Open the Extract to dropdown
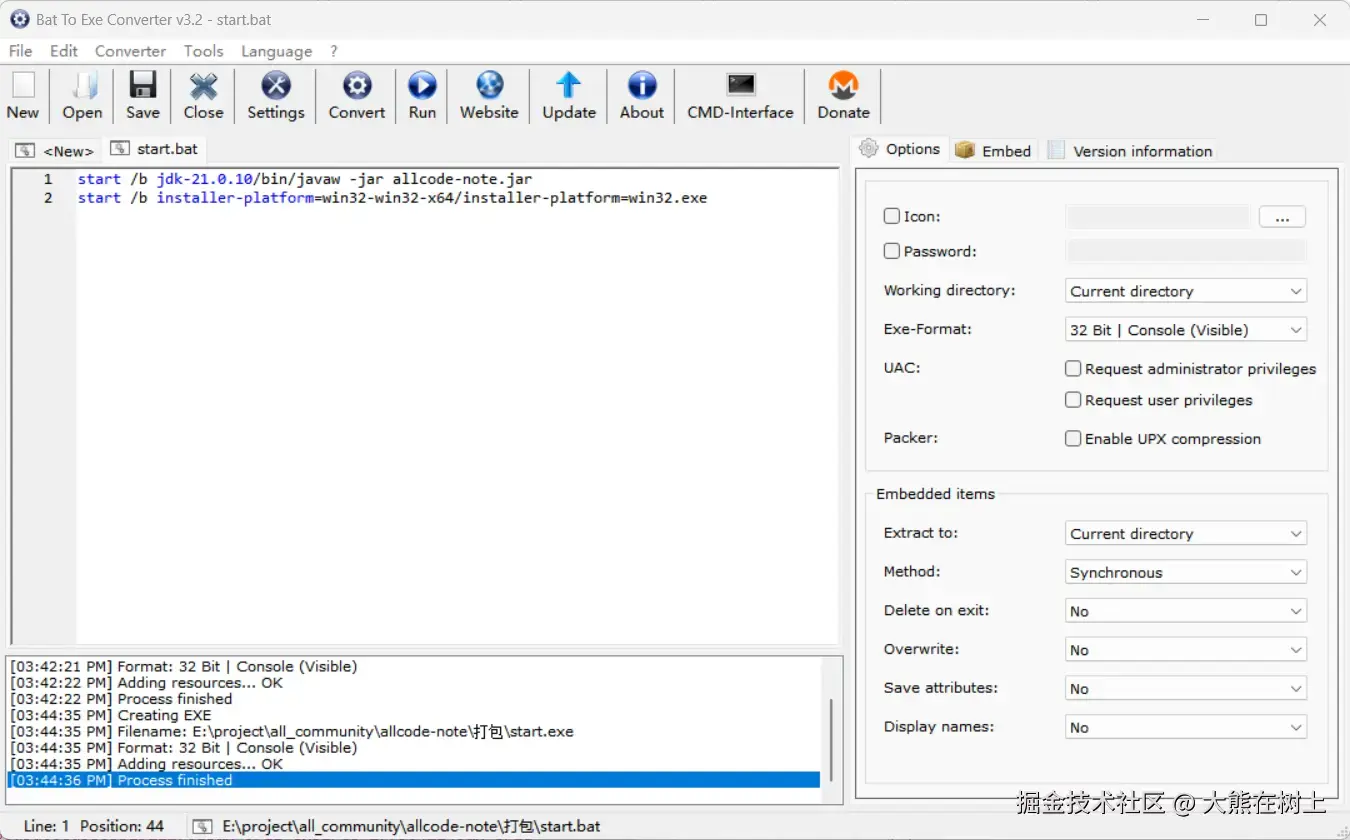 click(x=1186, y=533)
